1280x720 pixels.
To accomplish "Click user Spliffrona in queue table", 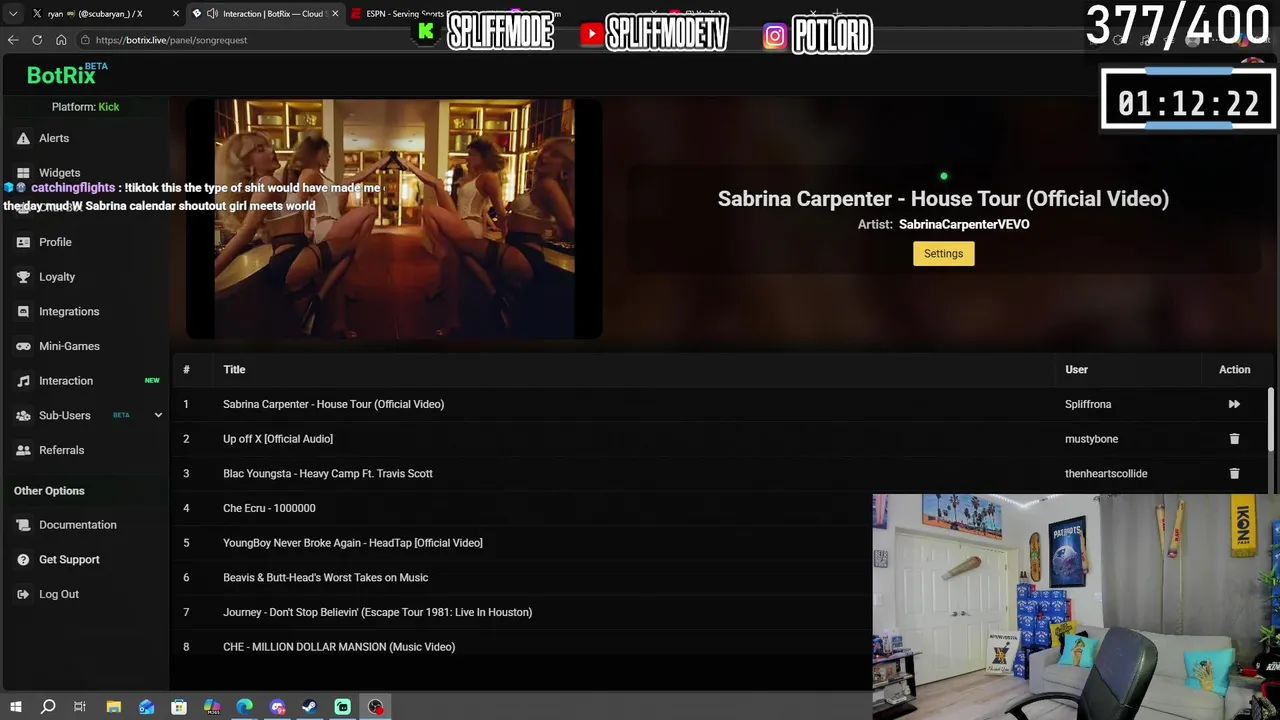I will [x=1088, y=404].
